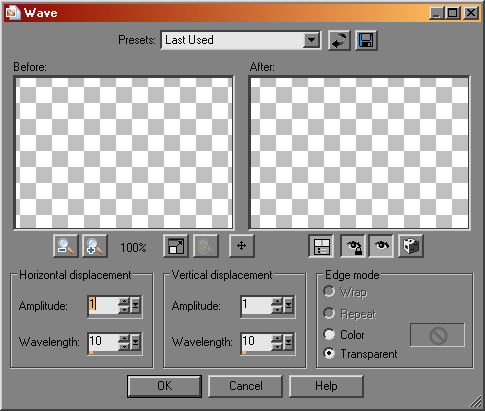Click the fit image to window icon
485x411 pixels.
coord(176,246)
